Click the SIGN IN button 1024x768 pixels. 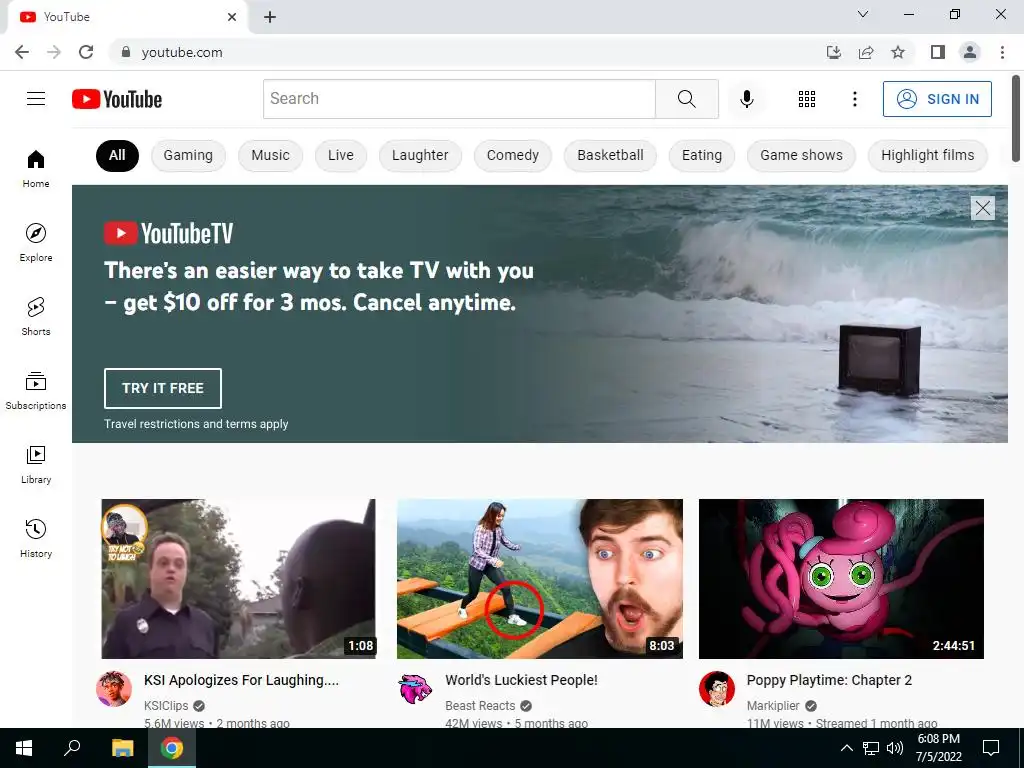[x=937, y=99]
